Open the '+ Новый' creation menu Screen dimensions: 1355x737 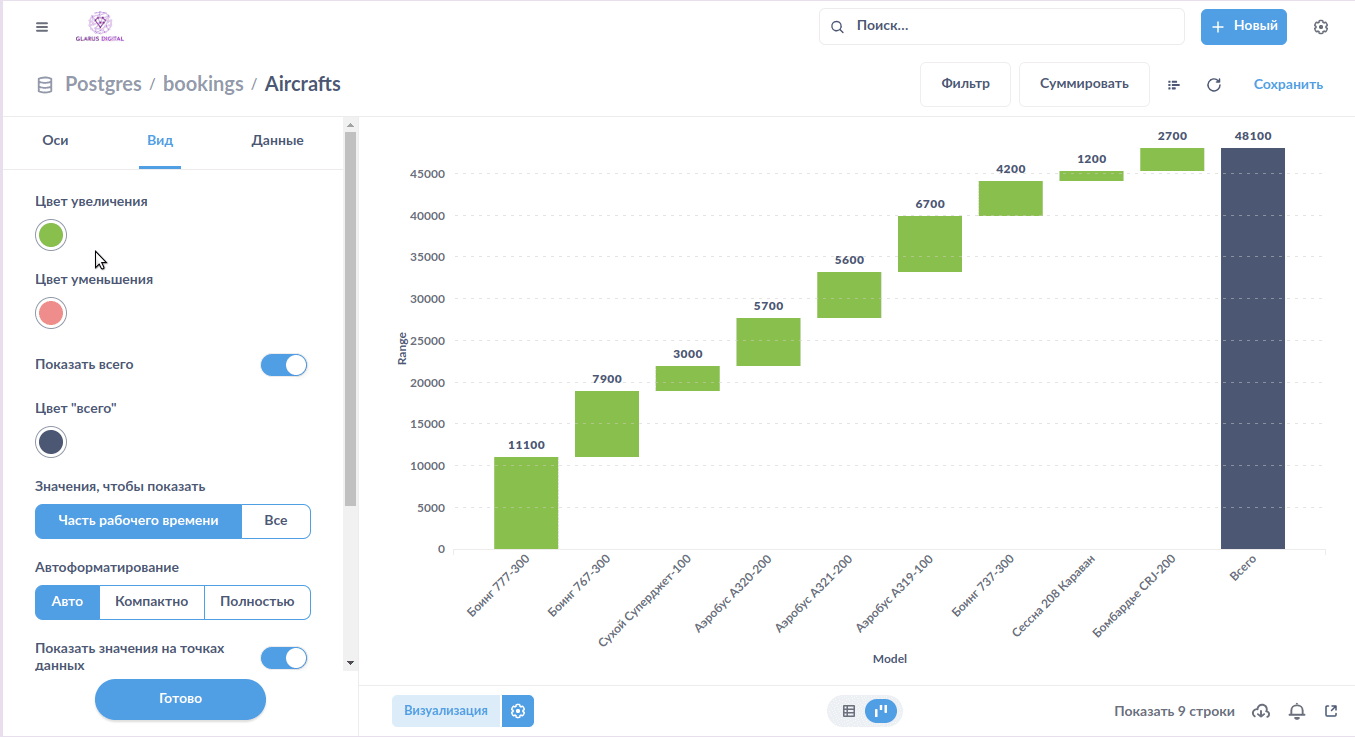click(1243, 27)
